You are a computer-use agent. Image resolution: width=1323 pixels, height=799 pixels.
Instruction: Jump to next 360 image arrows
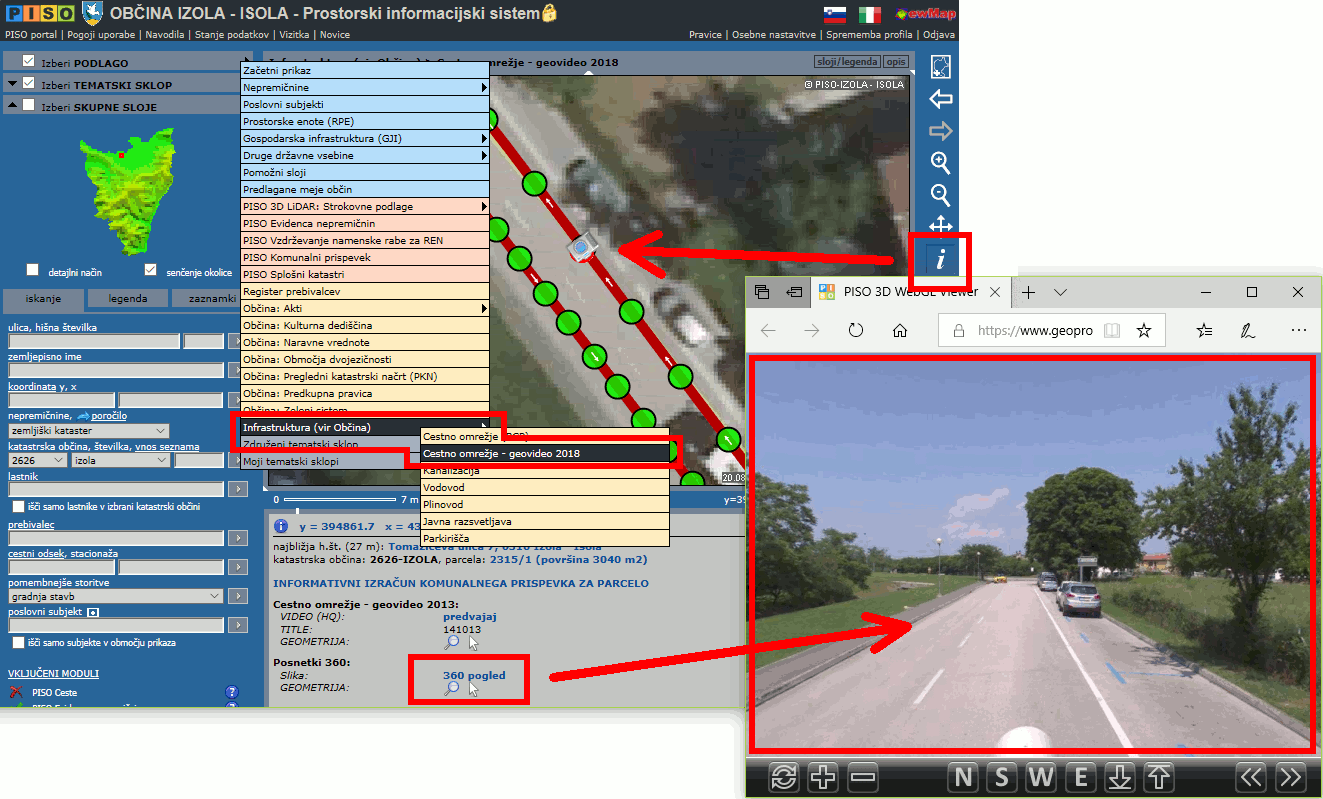point(1290,776)
